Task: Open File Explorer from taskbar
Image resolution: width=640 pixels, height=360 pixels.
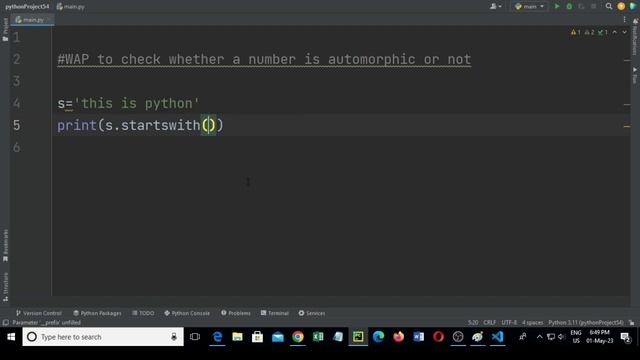Action: [238, 337]
